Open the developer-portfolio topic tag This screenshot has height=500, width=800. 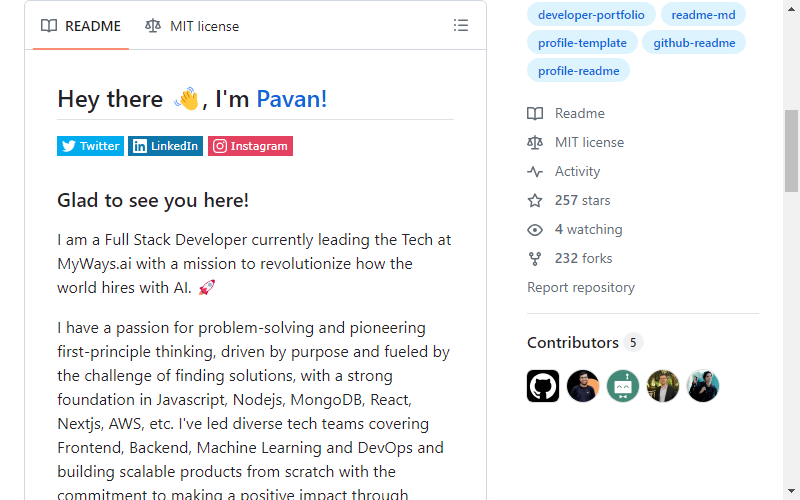(x=591, y=15)
